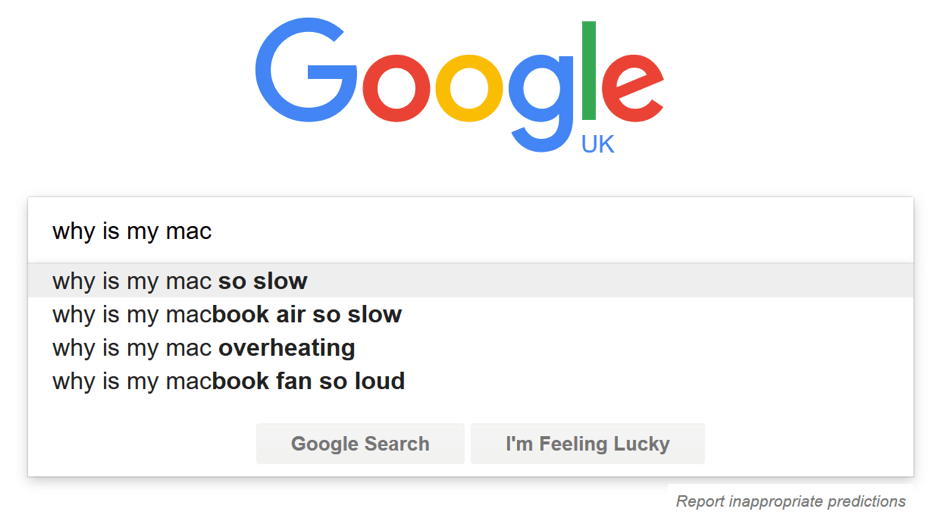Viewport: 940px width, 528px height.
Task: Select suggestion 'why is my macbook air so slow'
Action: pyautogui.click(x=471, y=314)
